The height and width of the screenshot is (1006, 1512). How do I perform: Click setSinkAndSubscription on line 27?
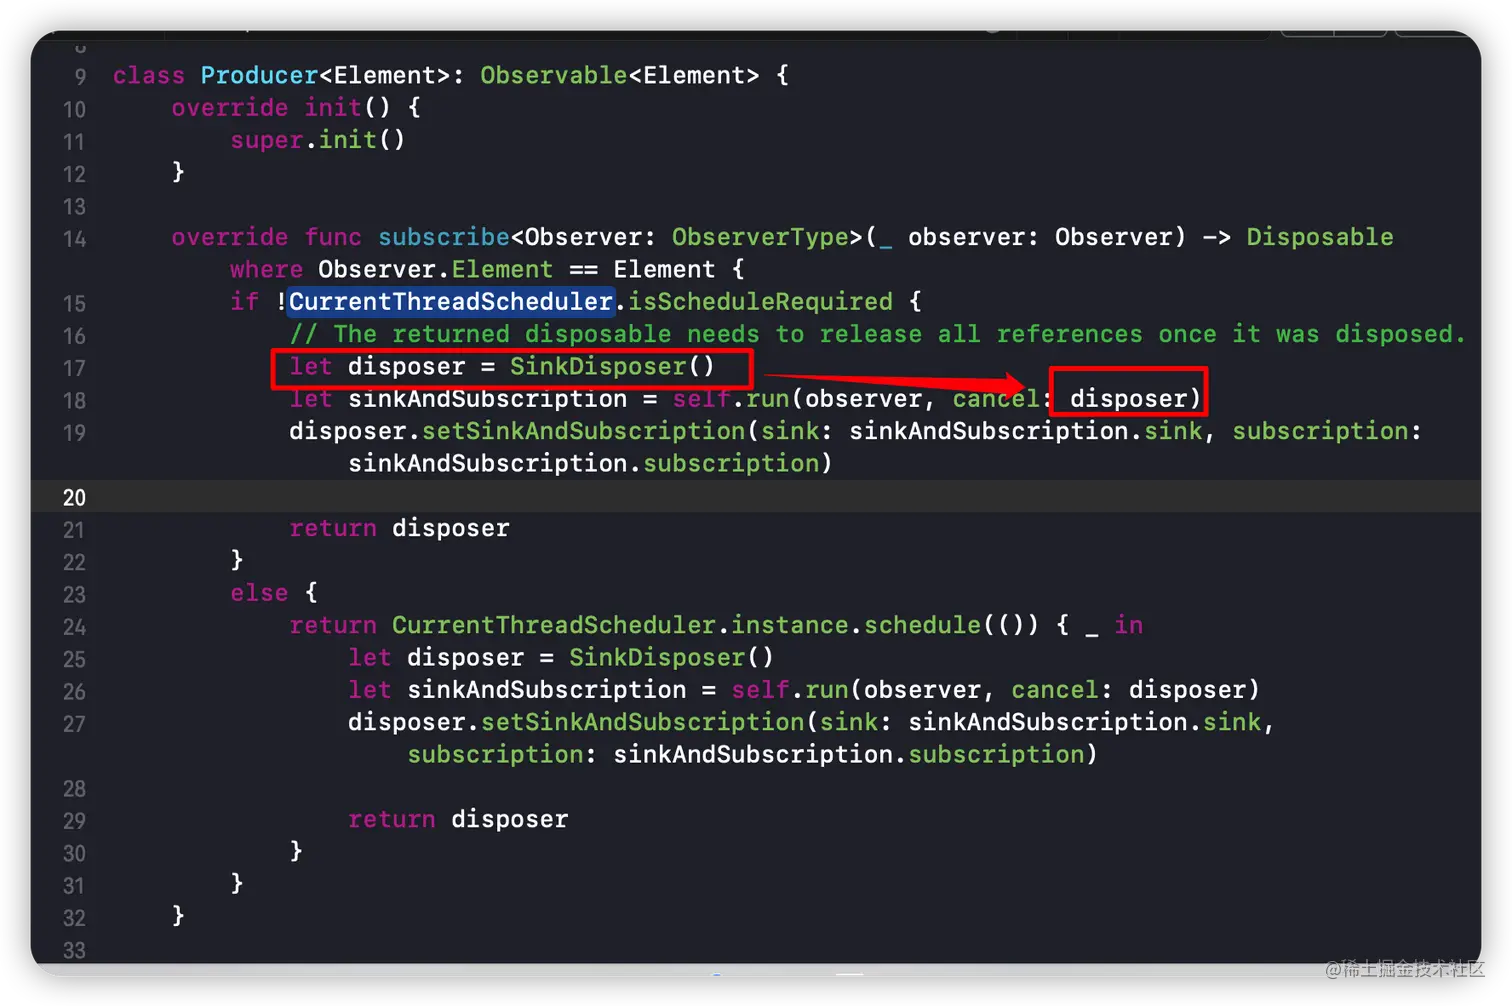642,722
